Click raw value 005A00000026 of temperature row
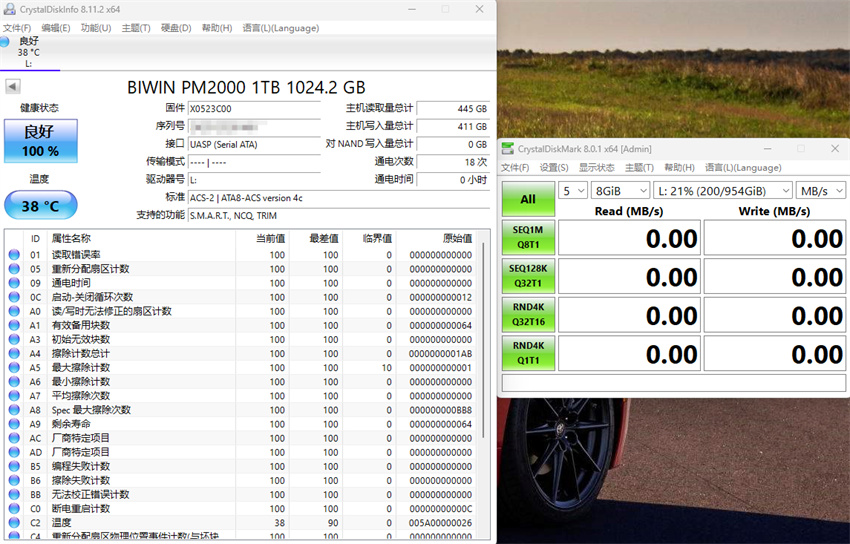This screenshot has width=850, height=544. [440, 522]
